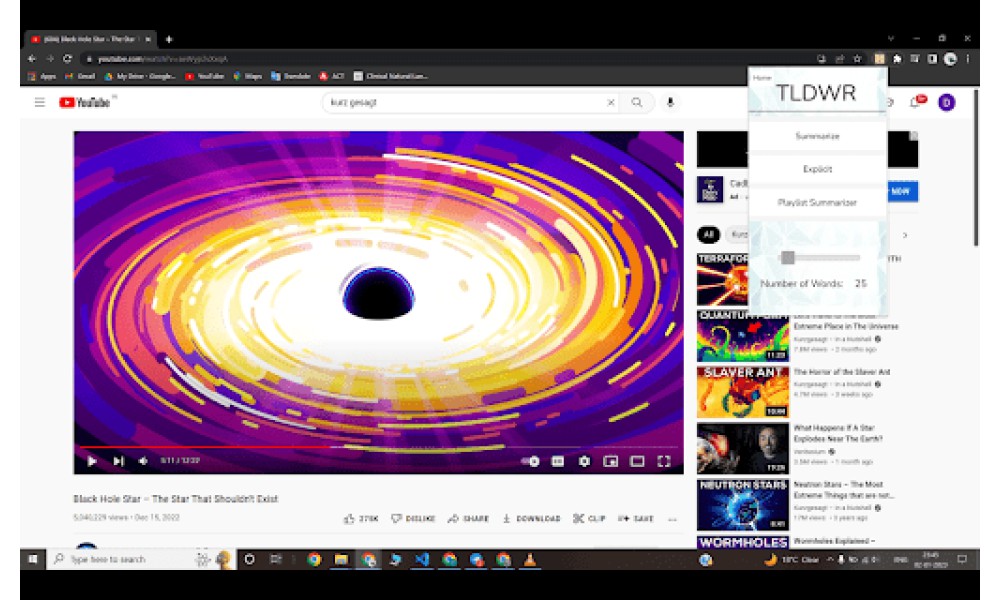The width and height of the screenshot is (1000, 600).
Task: Bookmark this page with the star icon
Action: (x=858, y=59)
